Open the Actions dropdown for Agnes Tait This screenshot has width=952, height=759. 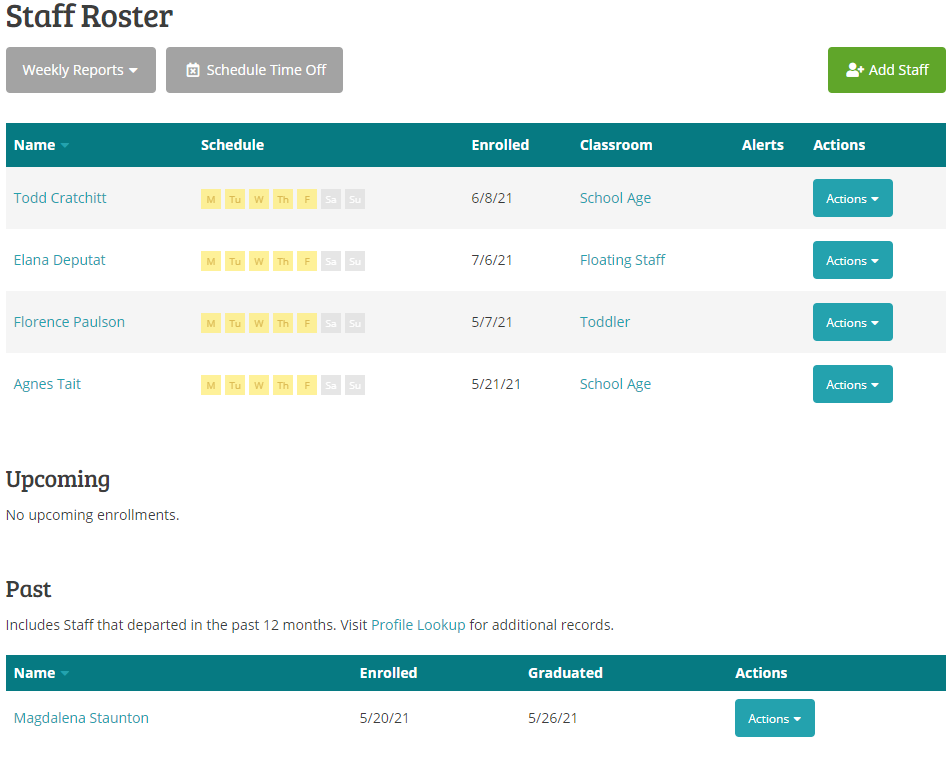pyautogui.click(x=852, y=385)
